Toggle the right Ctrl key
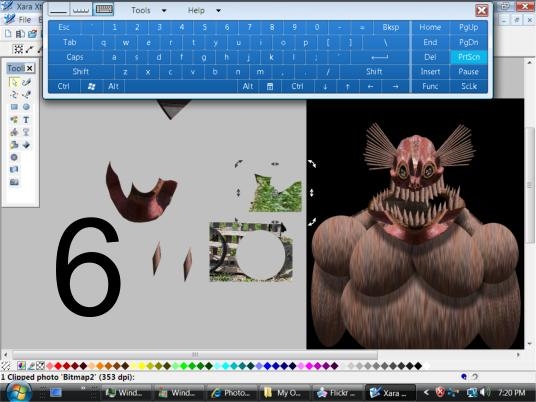This screenshot has height=402, width=536. point(297,86)
